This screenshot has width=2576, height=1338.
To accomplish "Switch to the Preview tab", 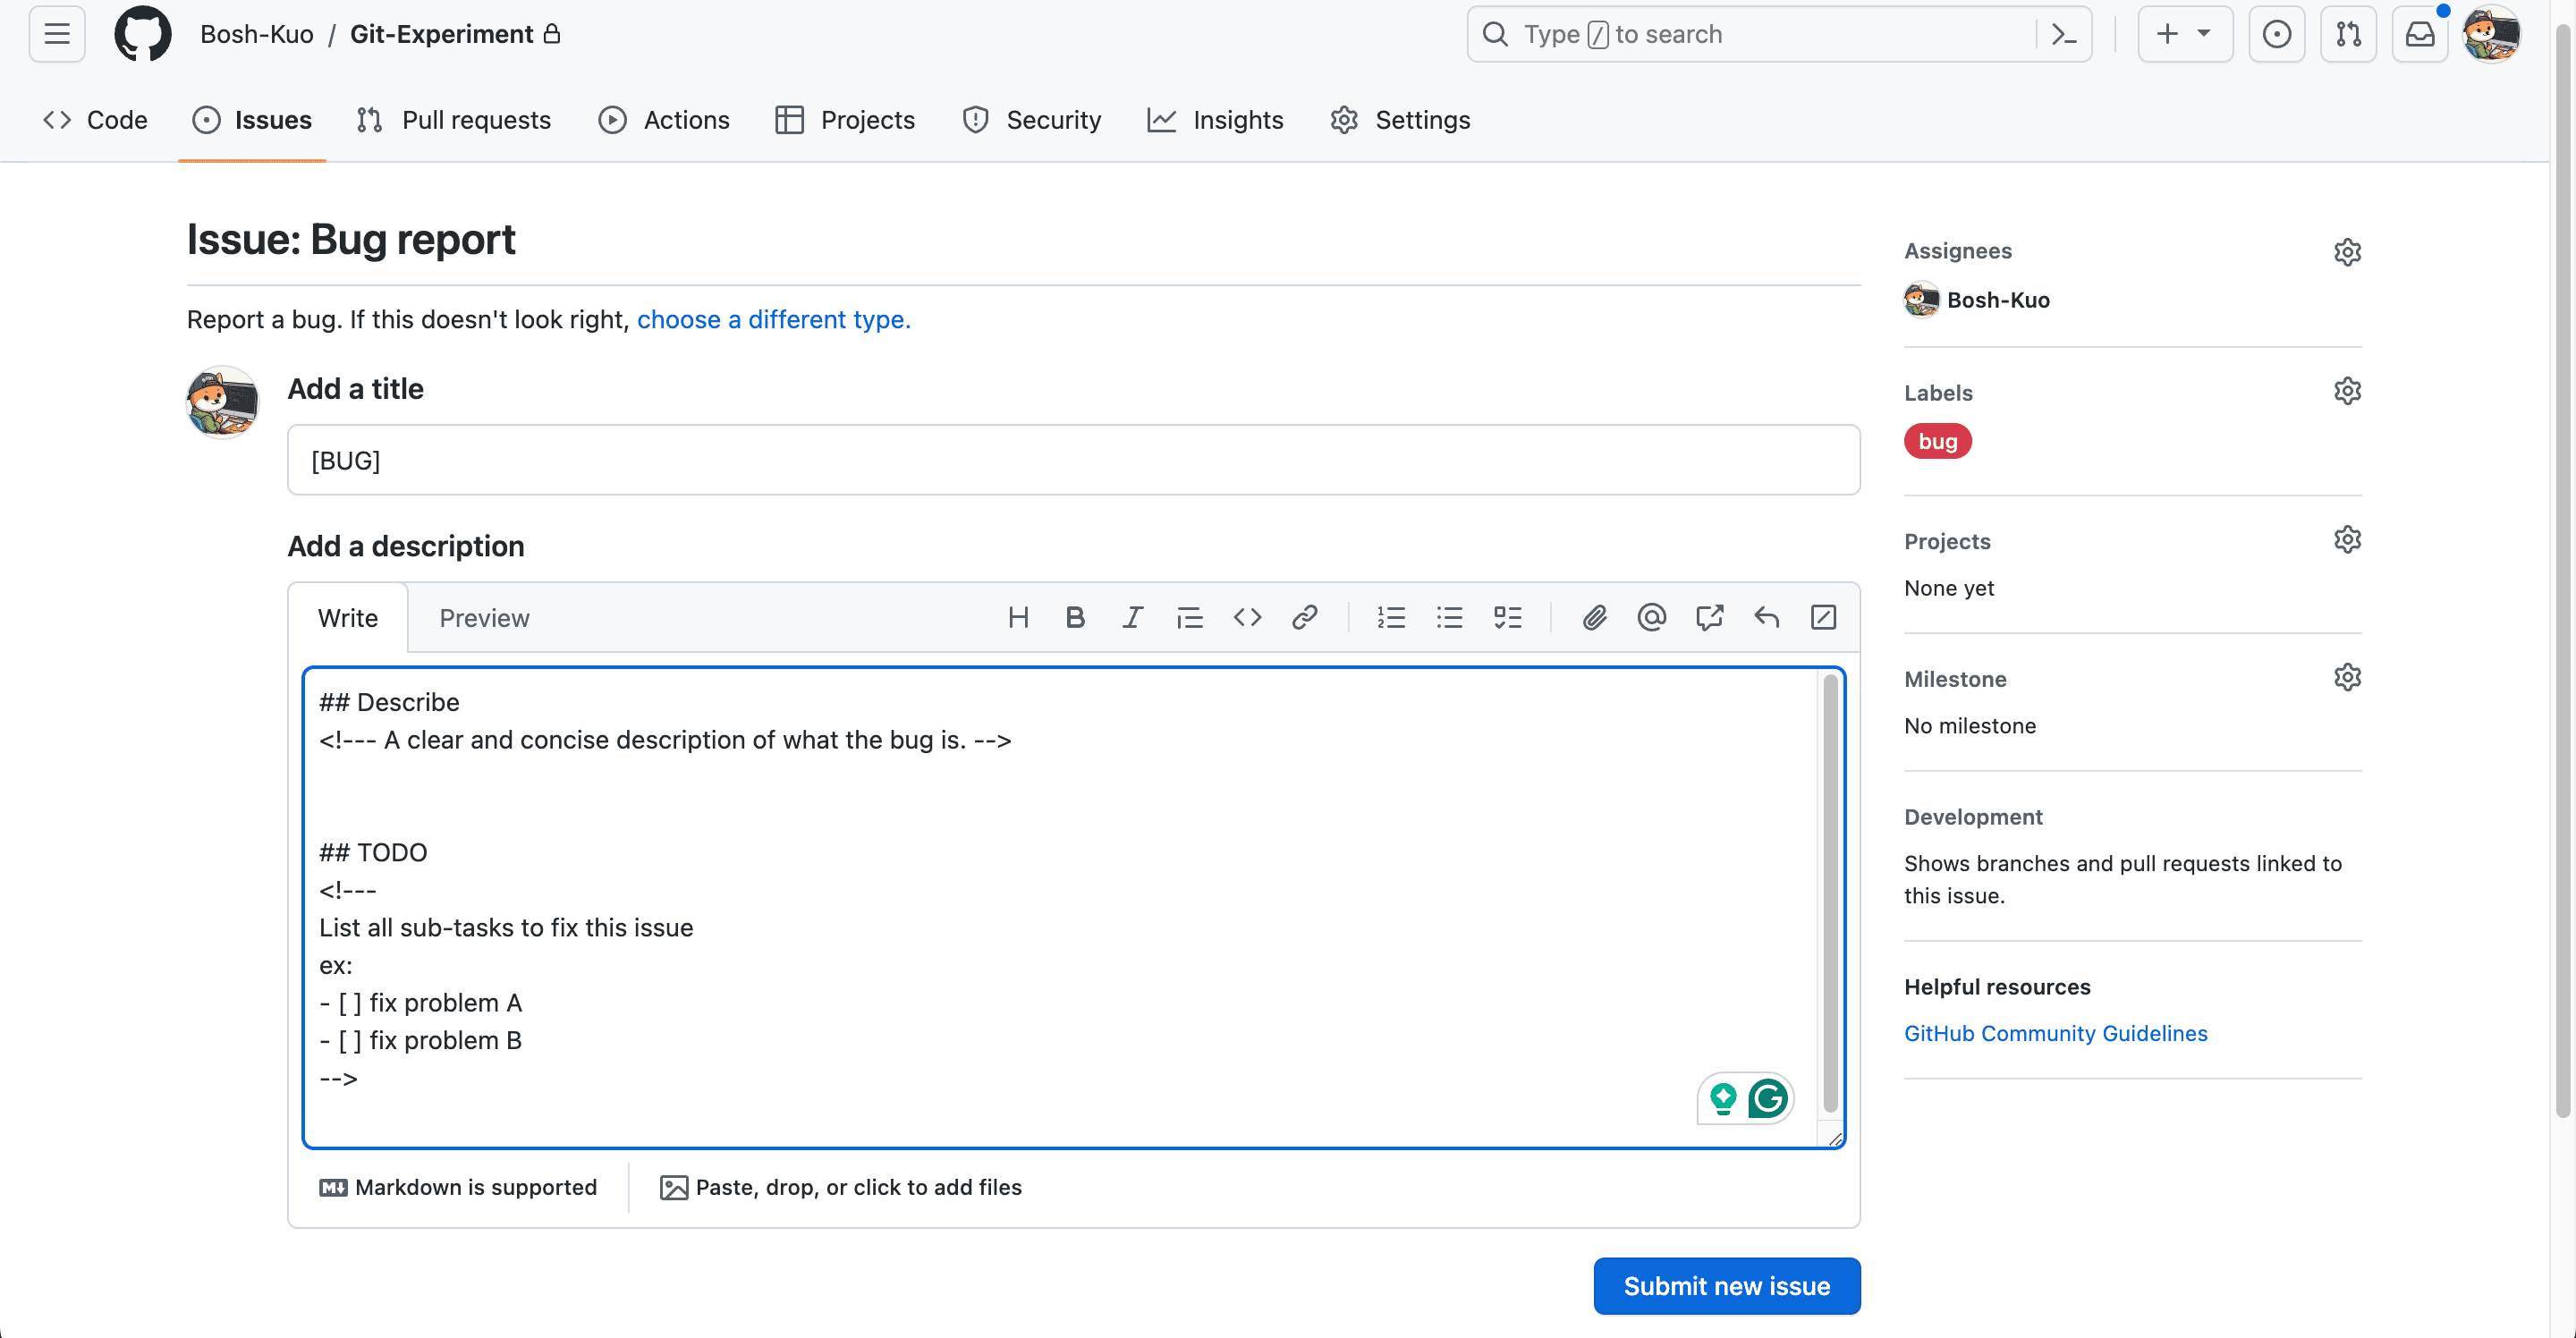I will coord(484,618).
